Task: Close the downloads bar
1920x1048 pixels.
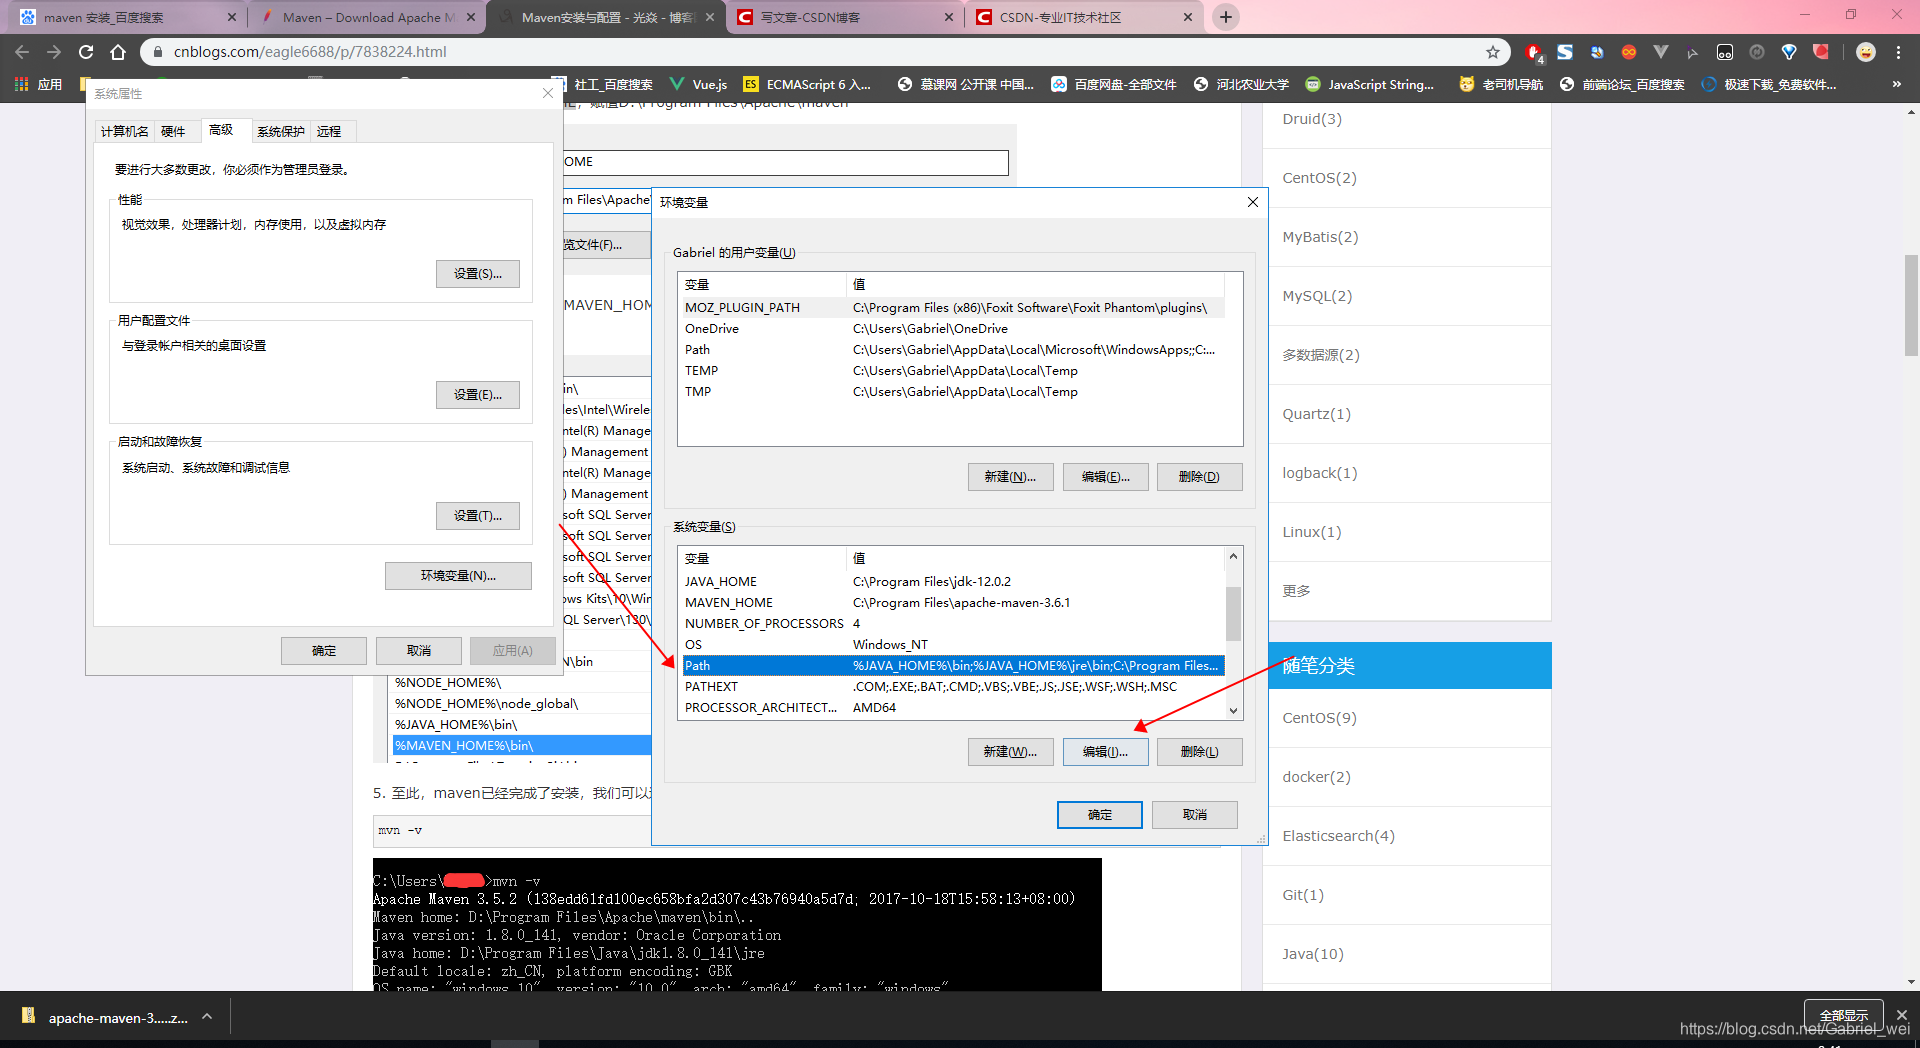Action: pyautogui.click(x=1902, y=1015)
